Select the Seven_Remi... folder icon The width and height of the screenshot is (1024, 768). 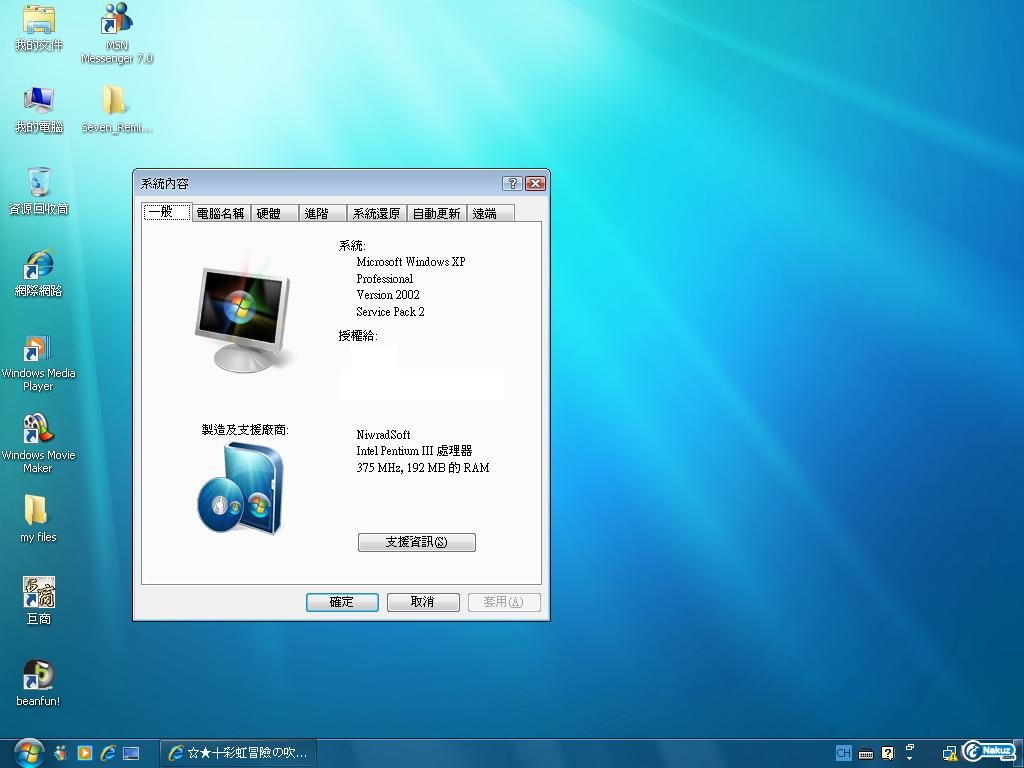(116, 110)
